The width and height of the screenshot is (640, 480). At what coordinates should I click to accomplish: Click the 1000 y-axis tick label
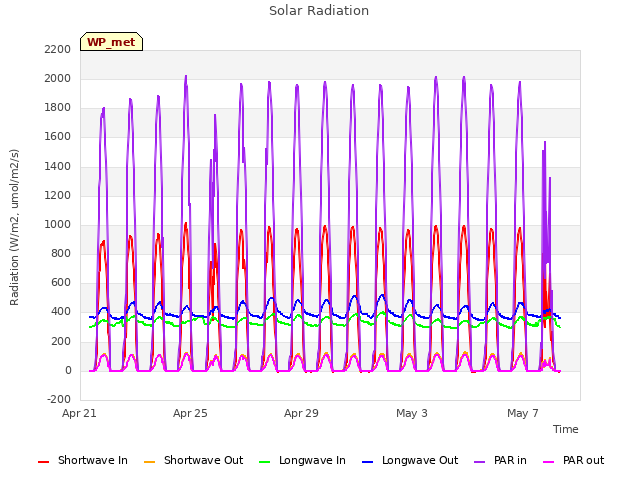point(58,224)
